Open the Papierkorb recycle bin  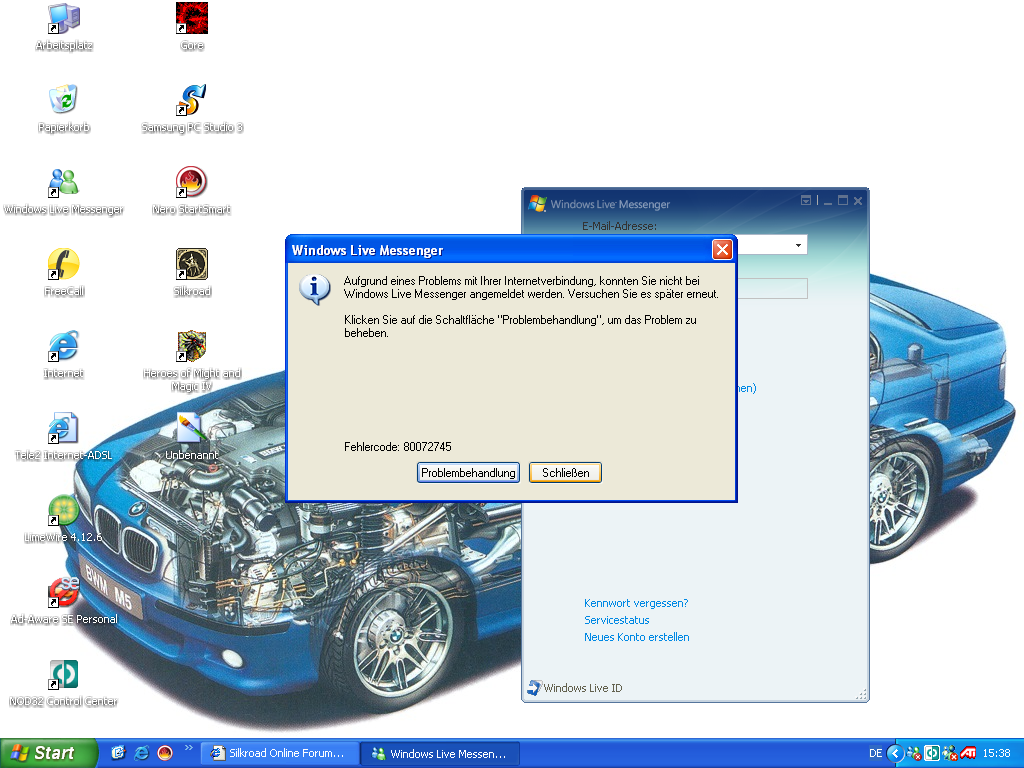[x=64, y=100]
